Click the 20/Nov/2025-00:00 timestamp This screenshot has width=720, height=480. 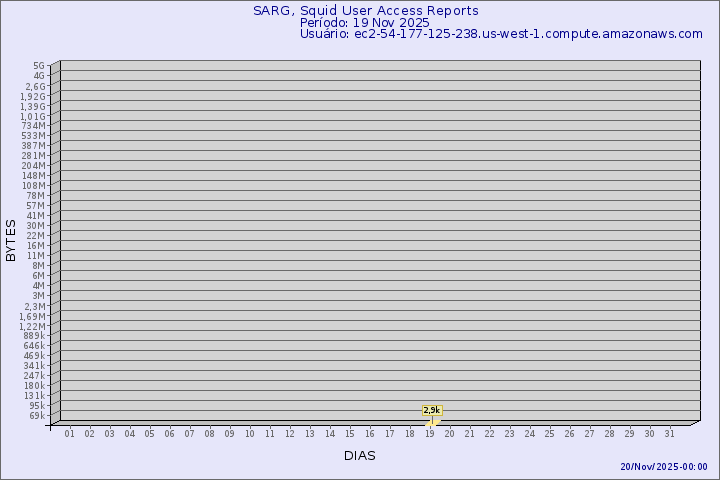tap(664, 467)
